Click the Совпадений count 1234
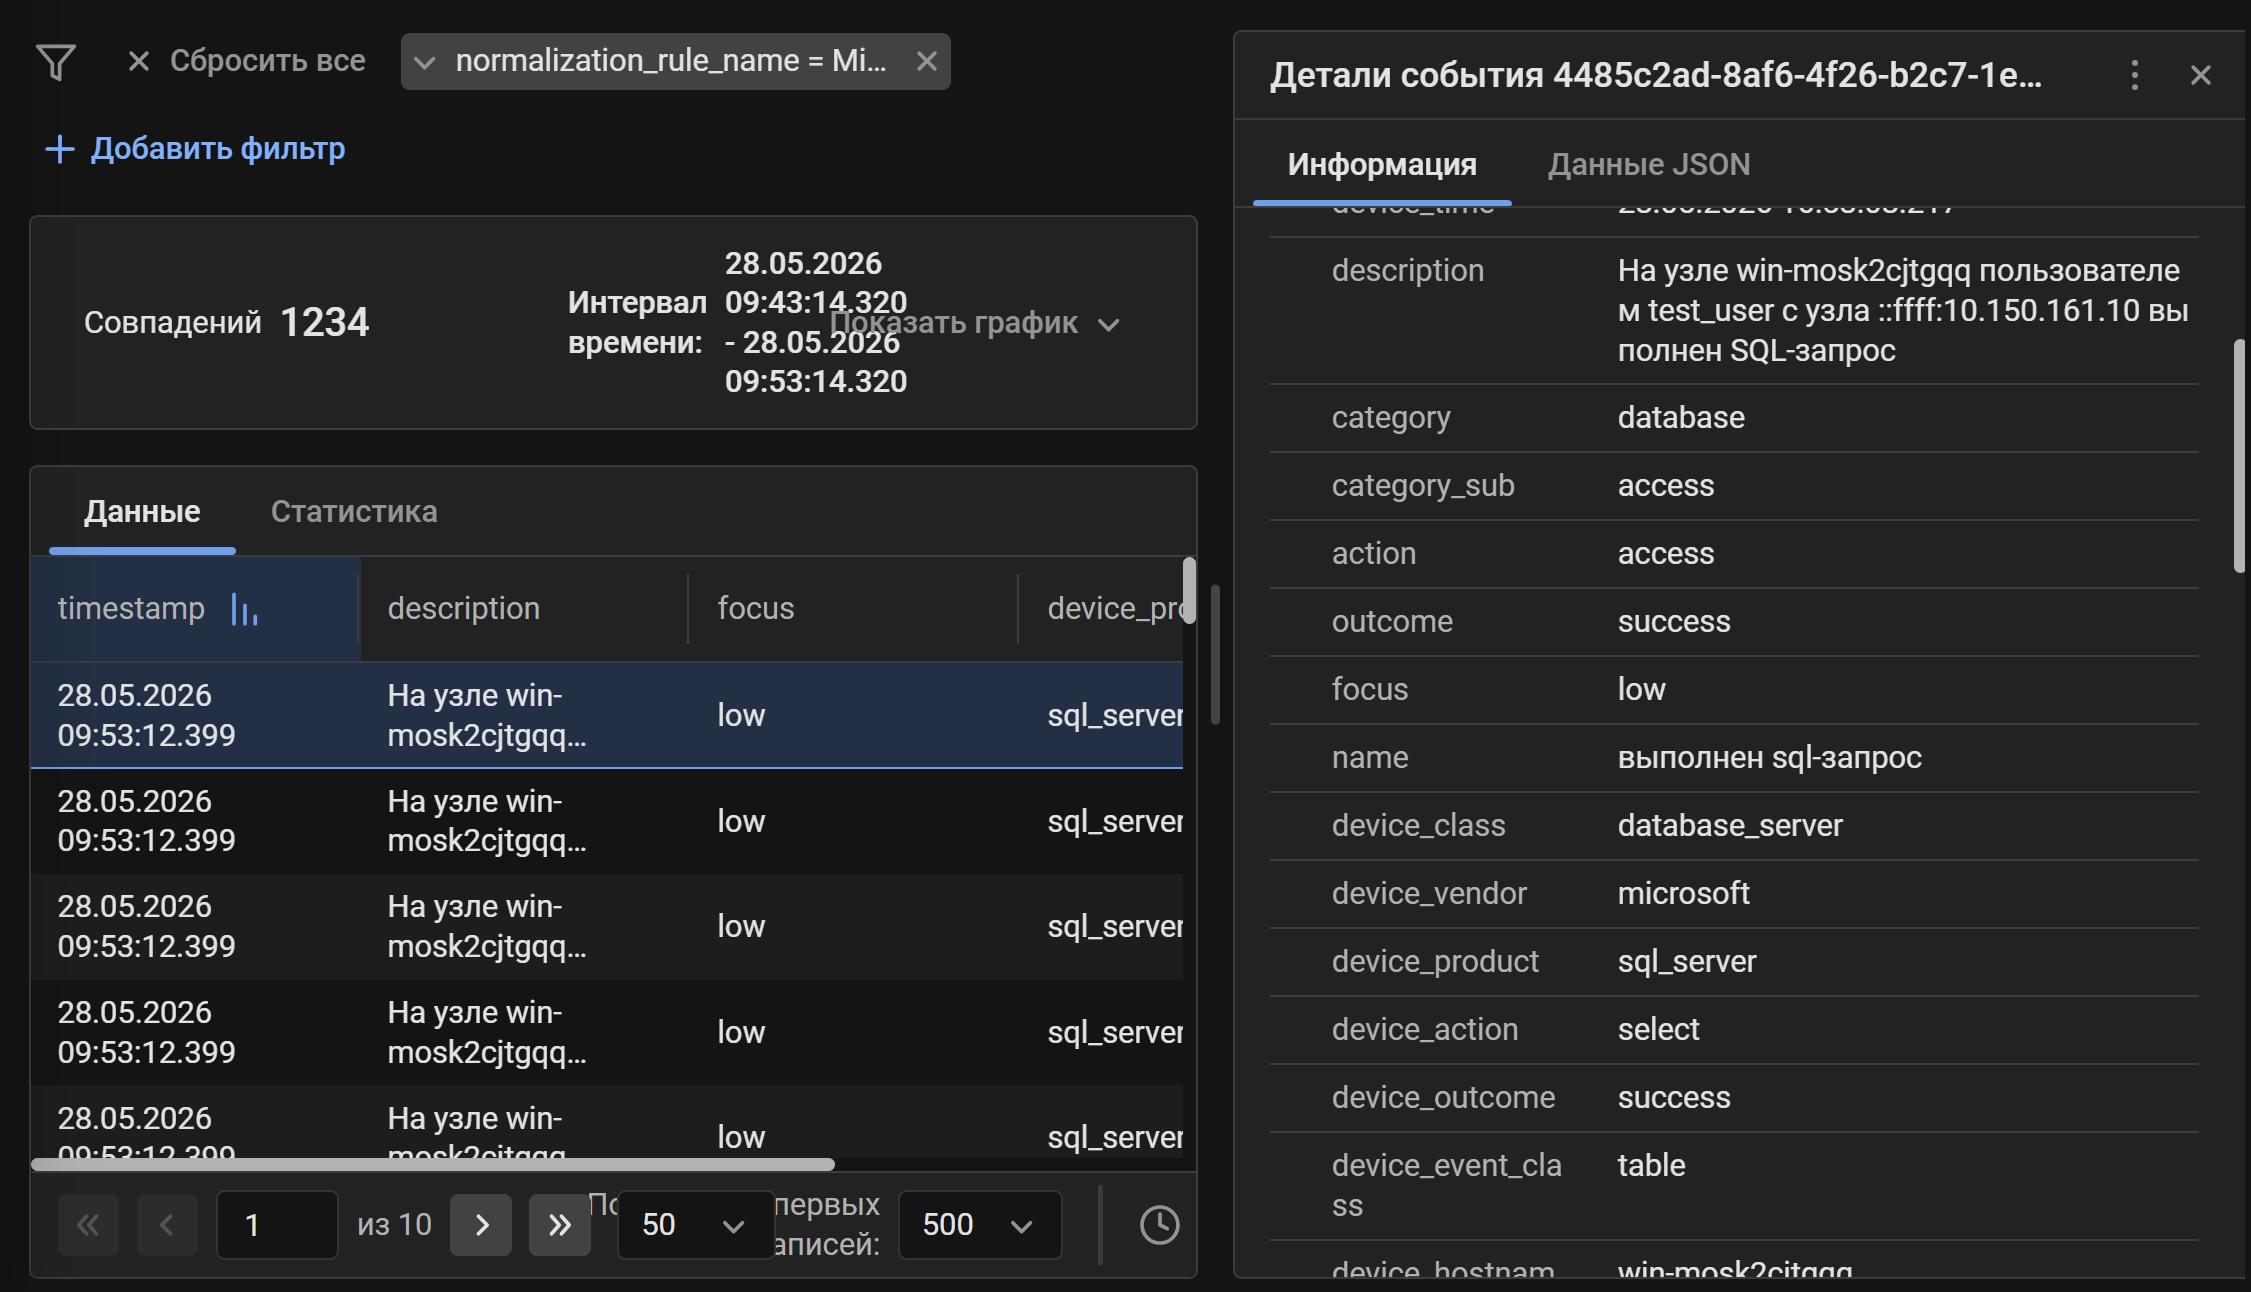This screenshot has width=2251, height=1292. coord(325,322)
